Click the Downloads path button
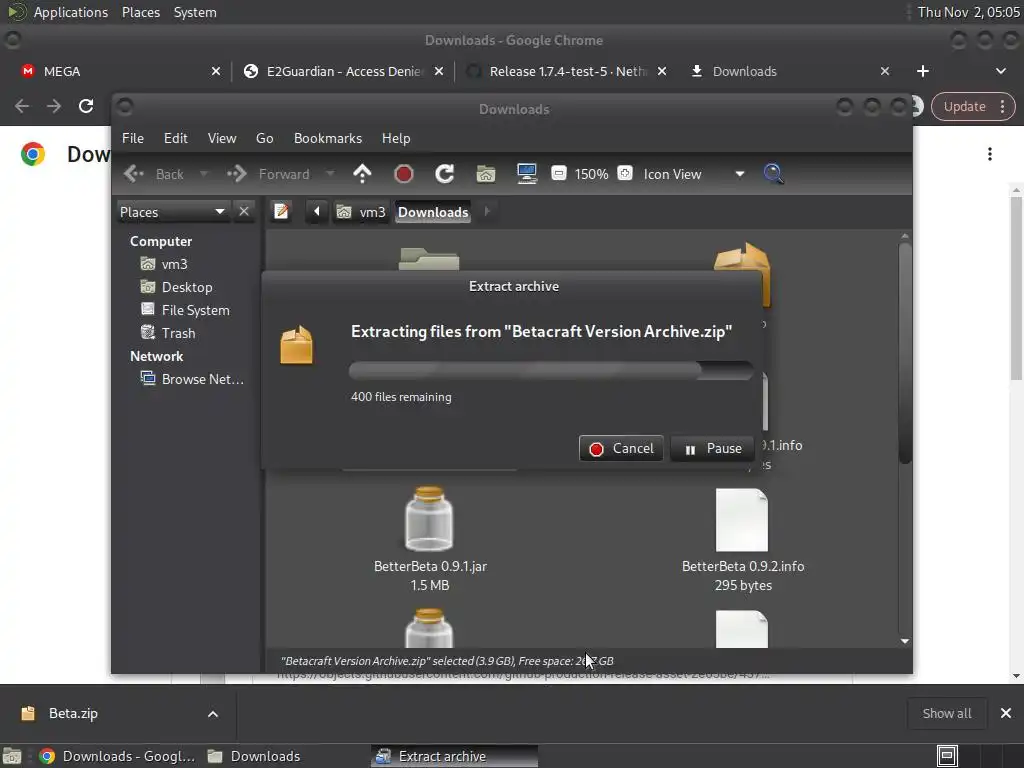1024x768 pixels. (433, 212)
